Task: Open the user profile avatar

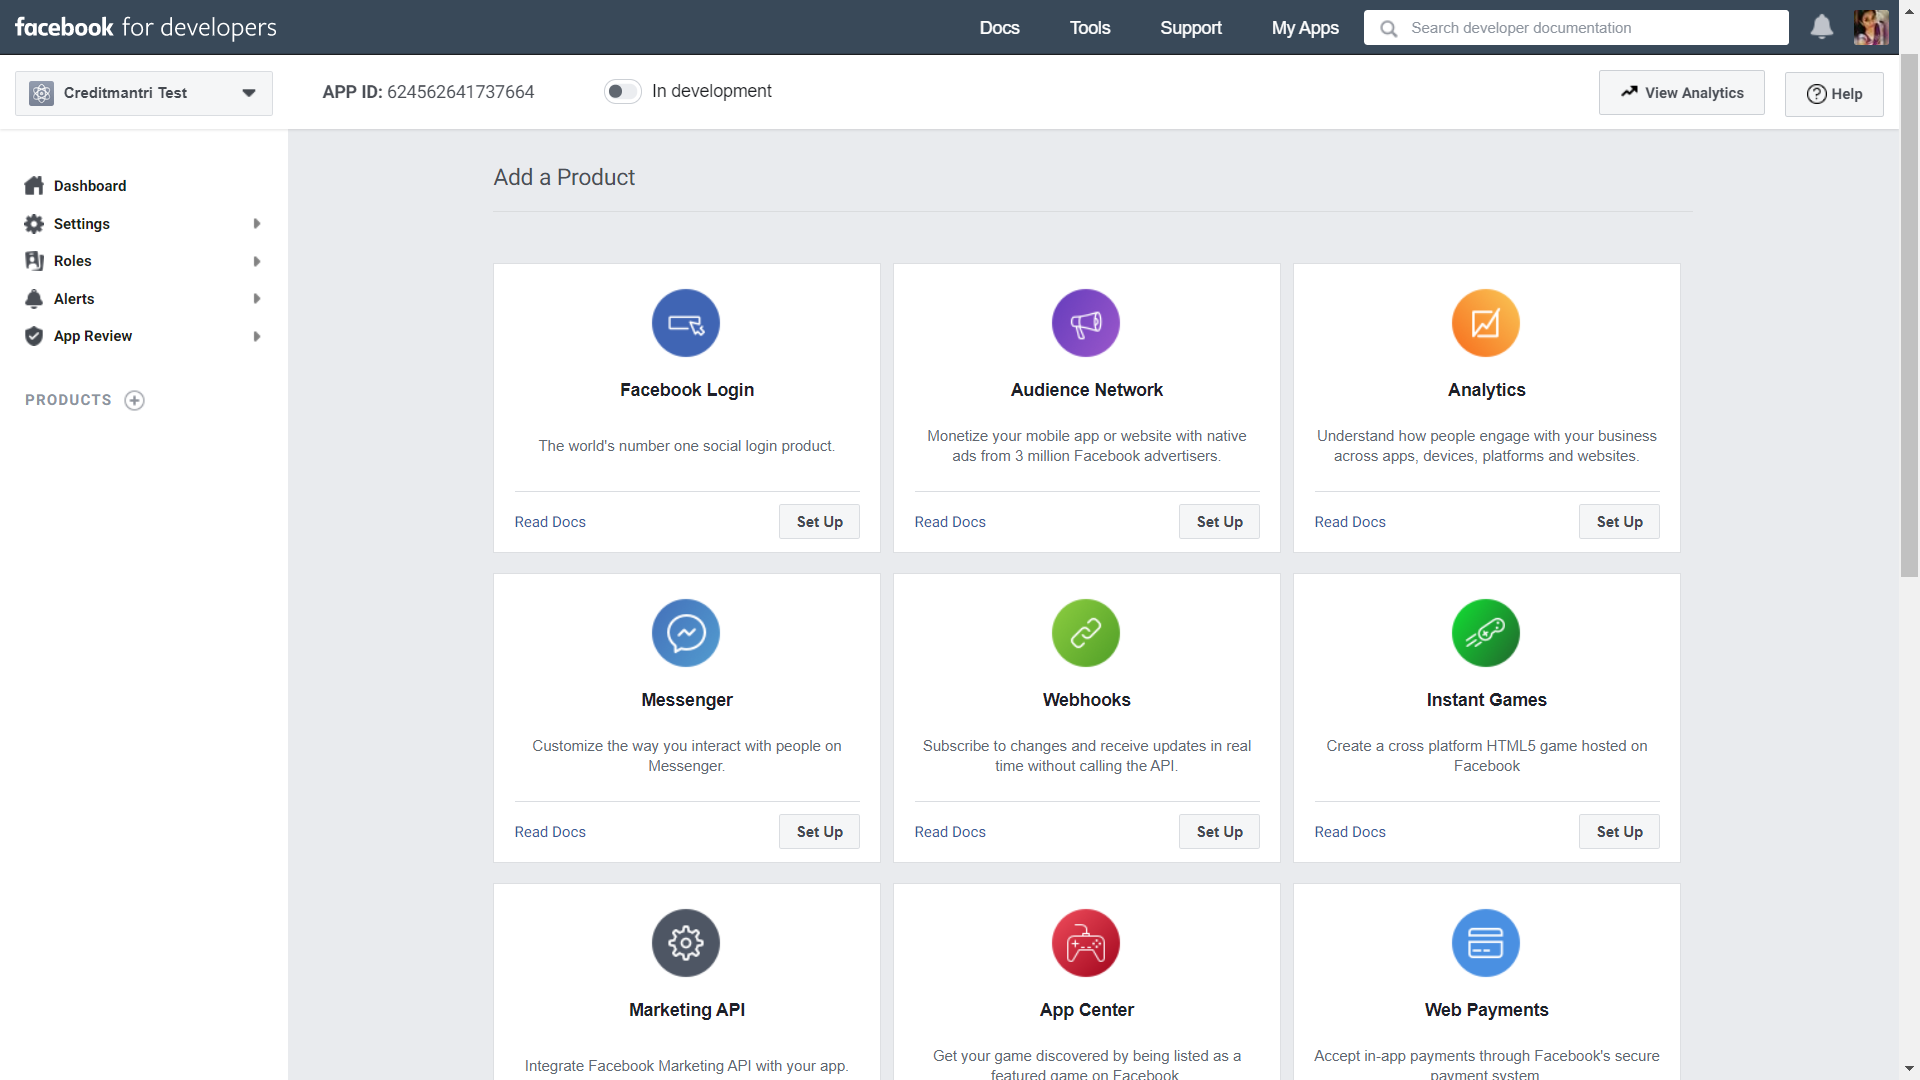Action: tap(1871, 27)
